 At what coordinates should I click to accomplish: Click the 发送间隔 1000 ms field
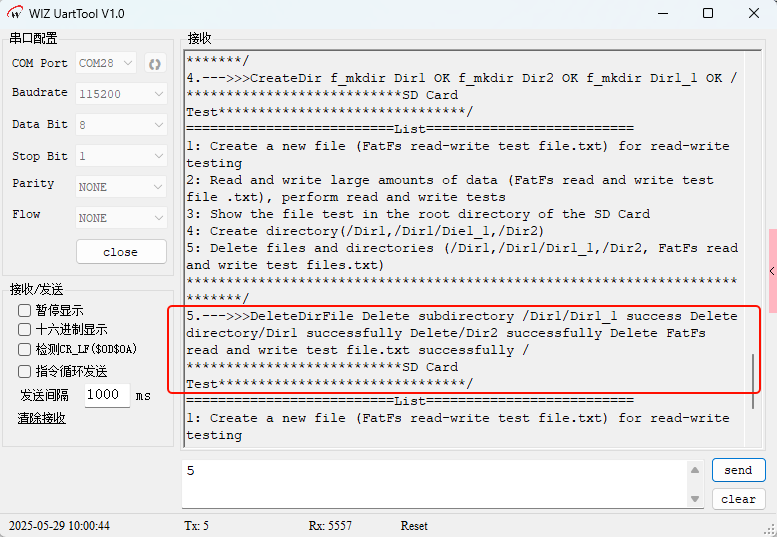click(107, 395)
